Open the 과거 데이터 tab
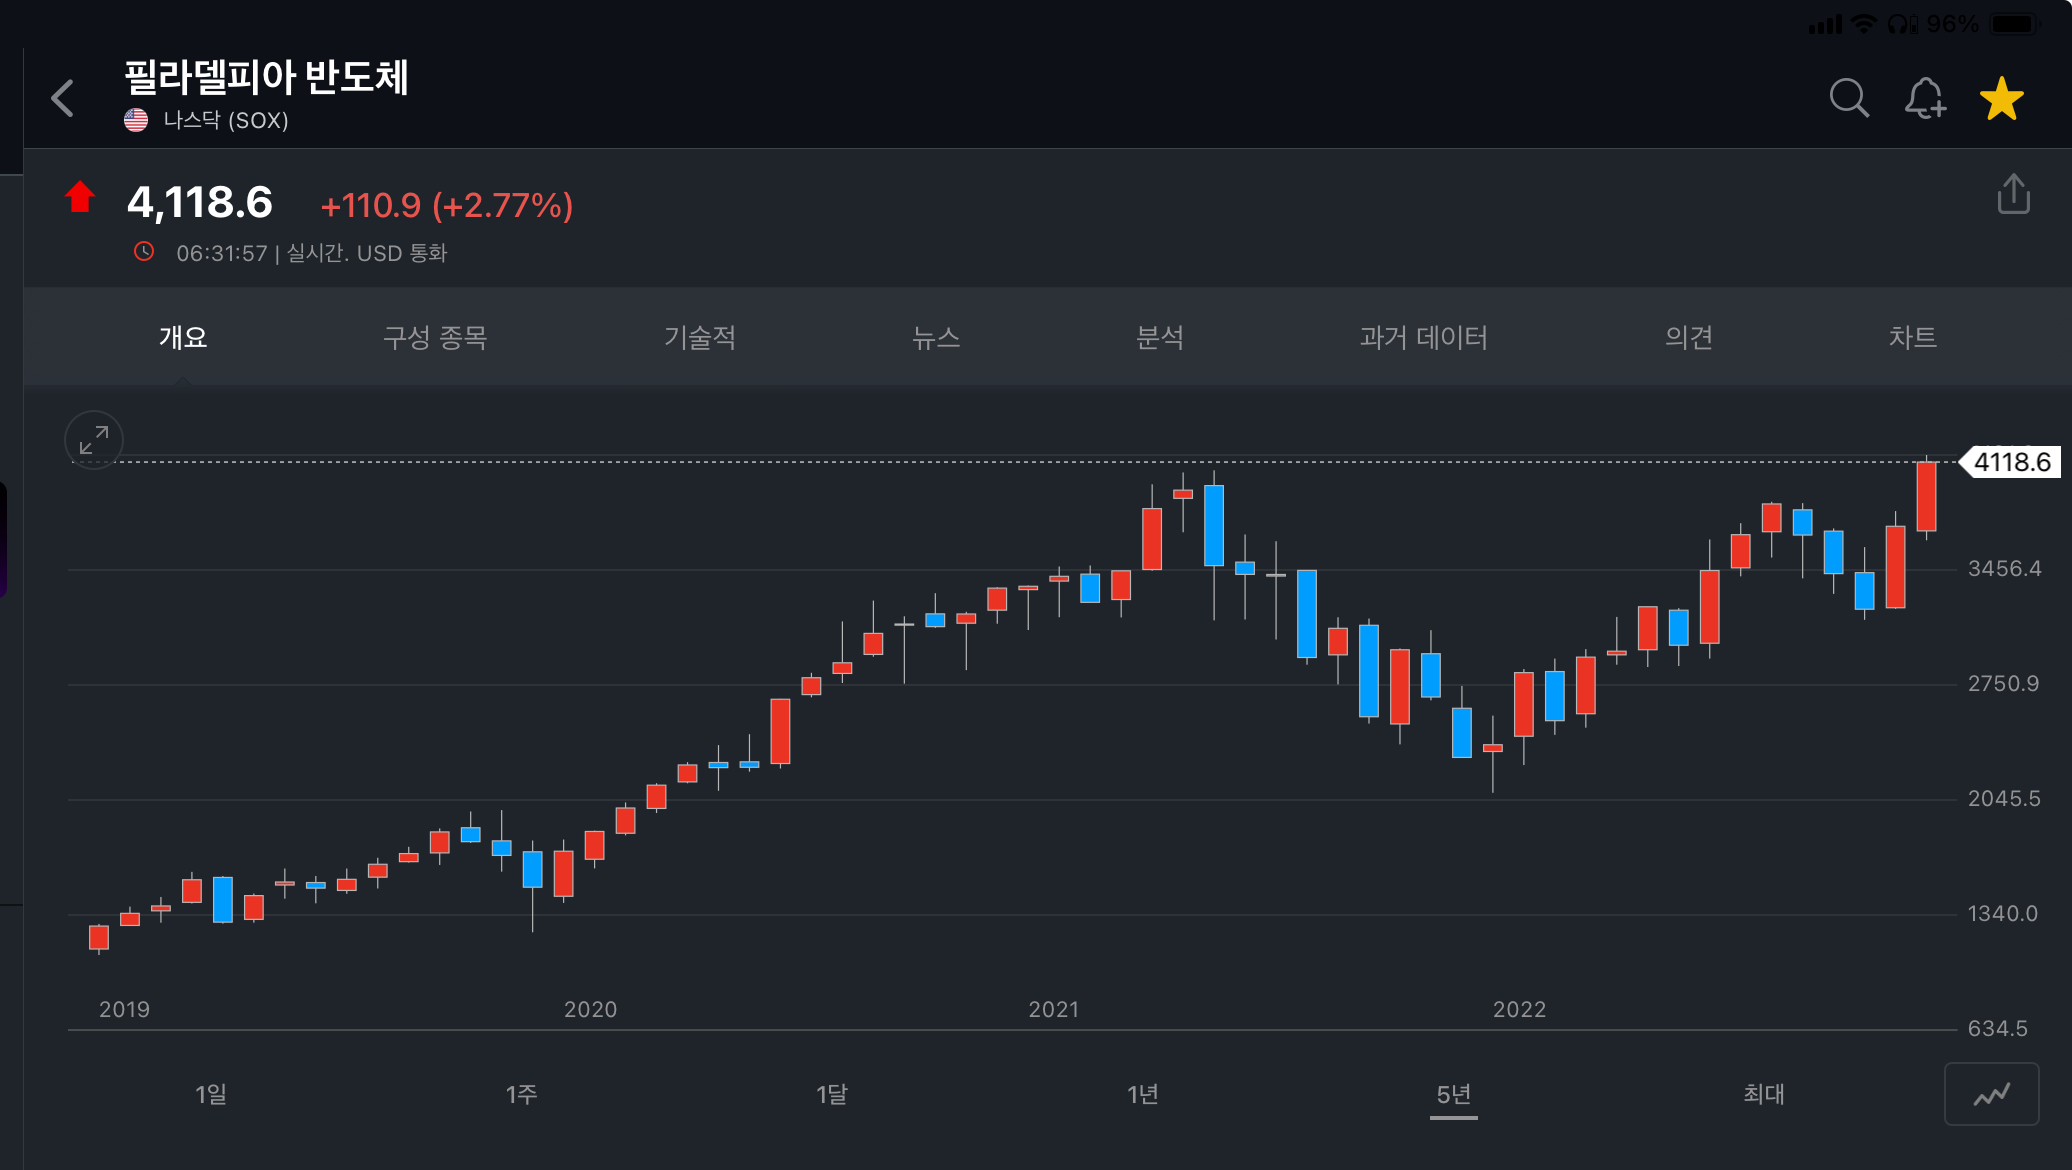Screen dimensions: 2072x1170 [x=1423, y=337]
